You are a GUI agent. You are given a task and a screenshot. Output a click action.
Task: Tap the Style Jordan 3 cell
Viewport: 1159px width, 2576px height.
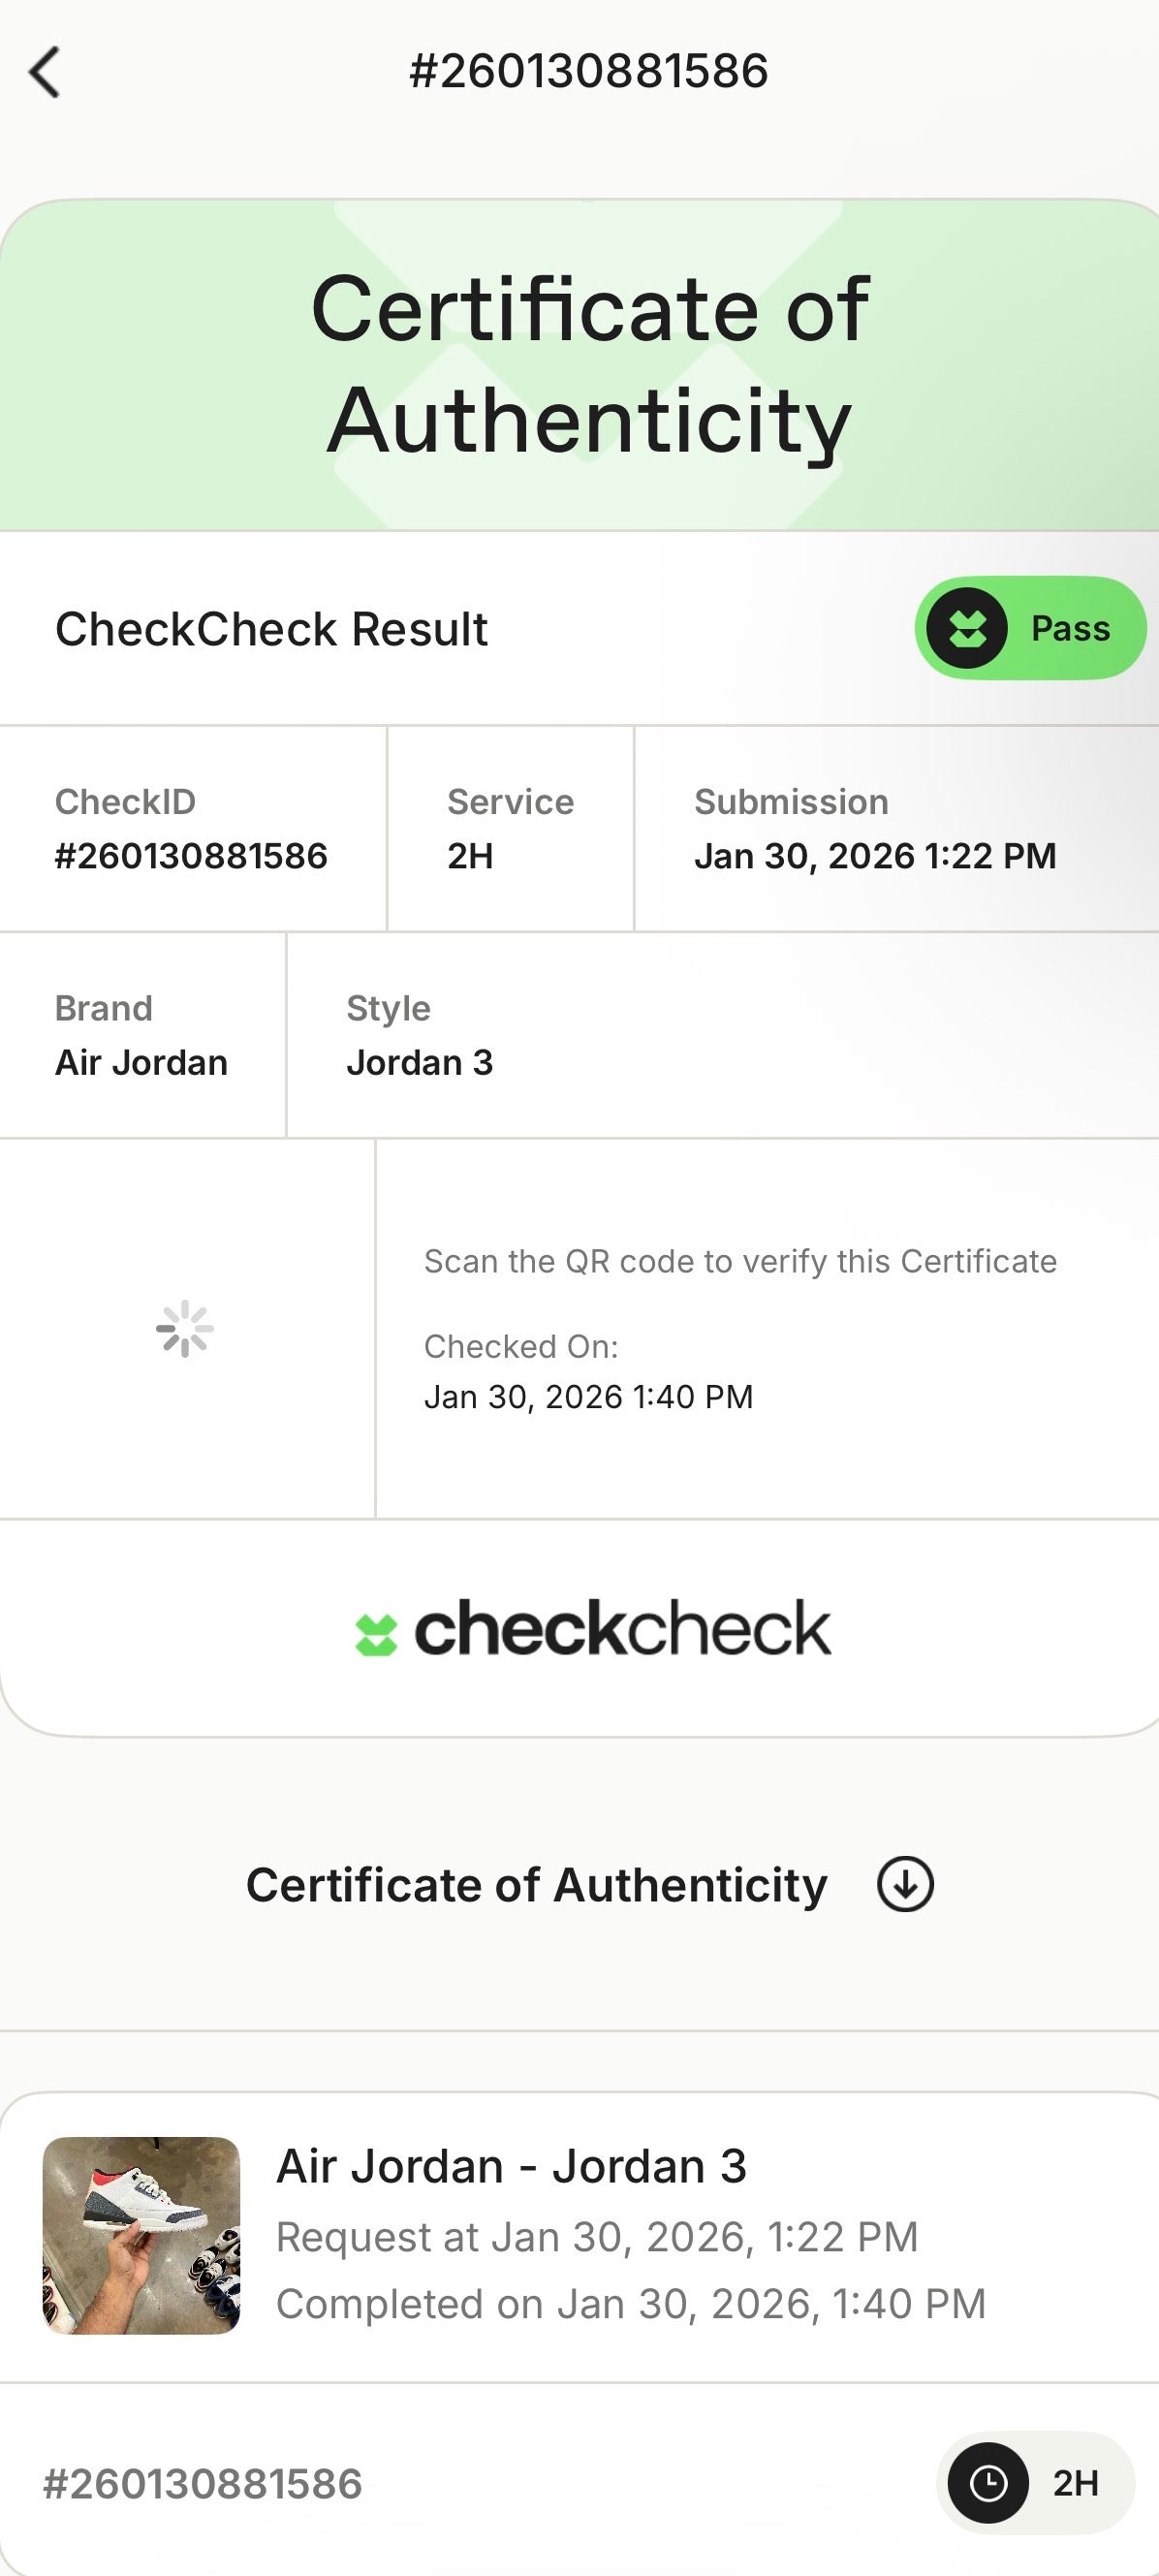pos(420,1035)
